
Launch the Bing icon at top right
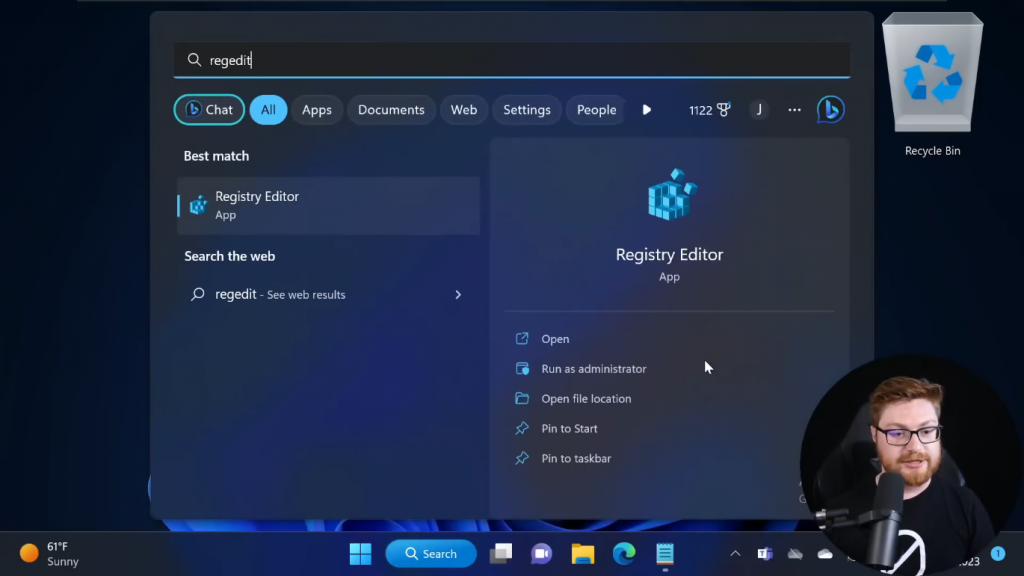(x=831, y=110)
